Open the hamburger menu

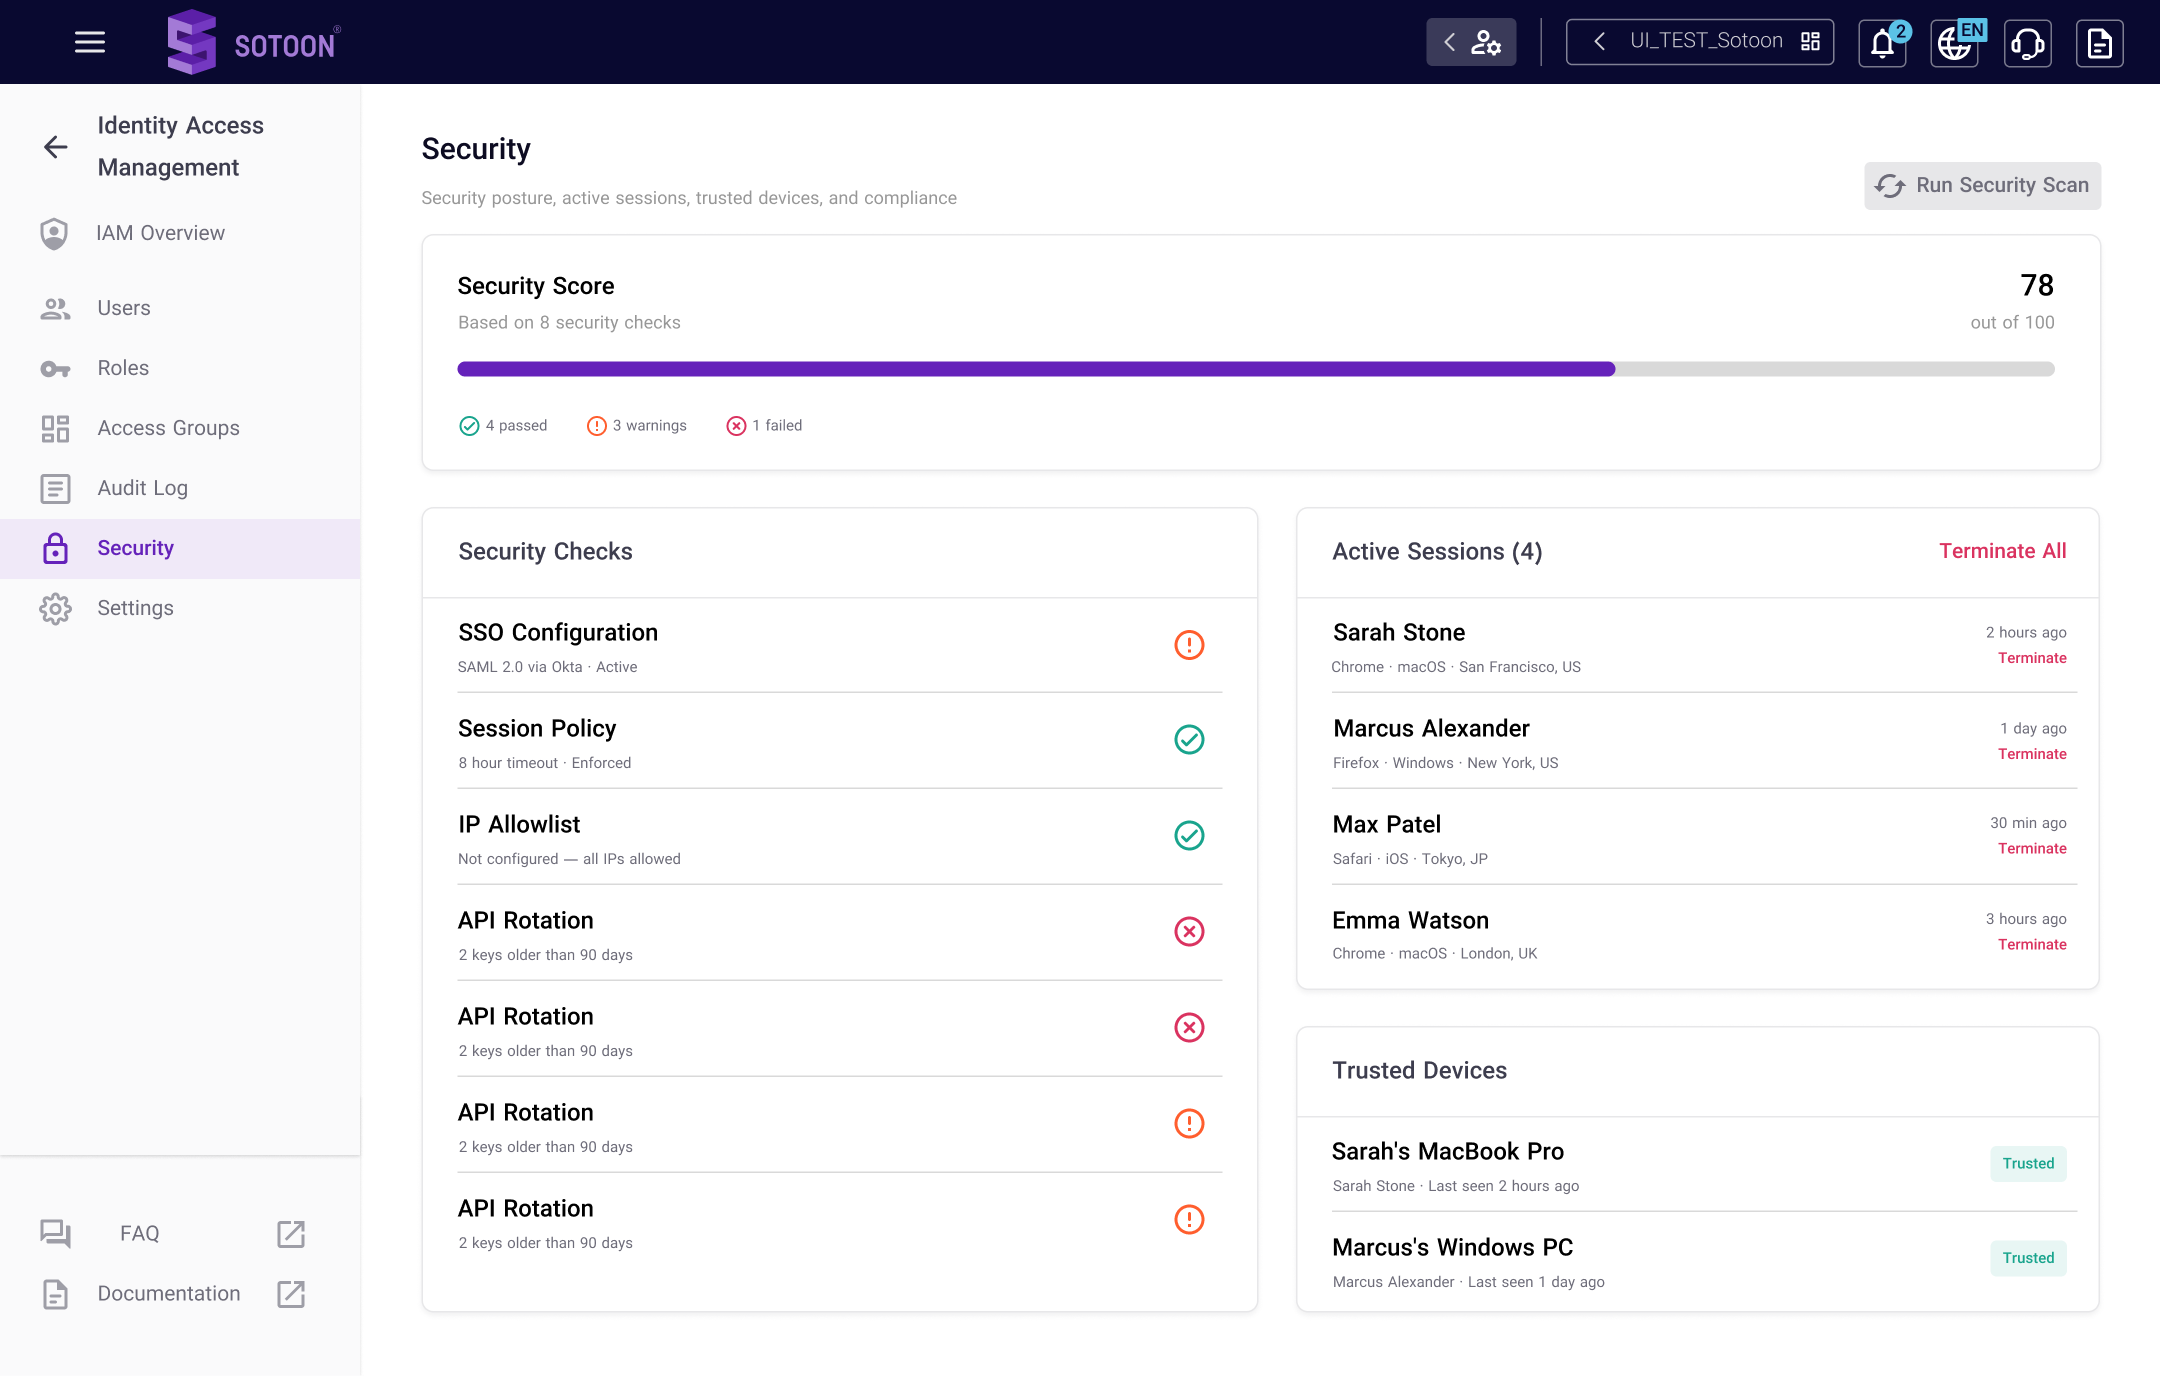pyautogui.click(x=90, y=42)
